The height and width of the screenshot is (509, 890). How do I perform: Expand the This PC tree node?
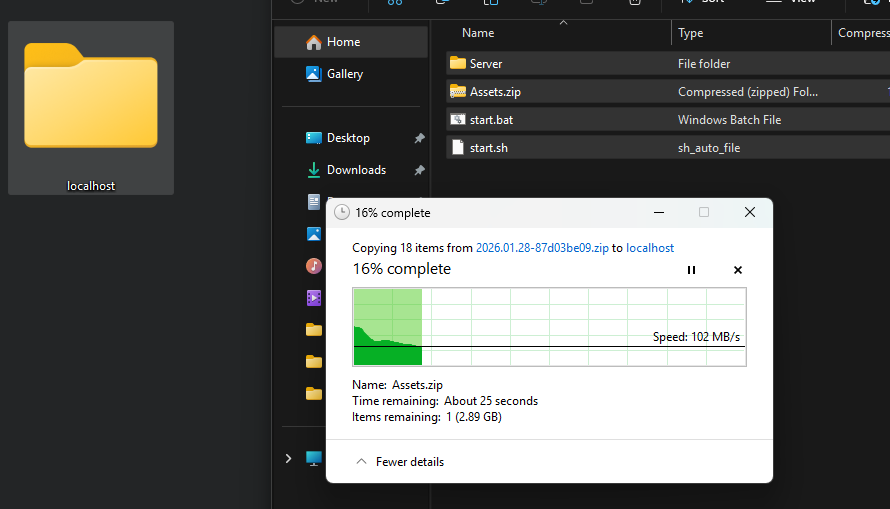(288, 458)
